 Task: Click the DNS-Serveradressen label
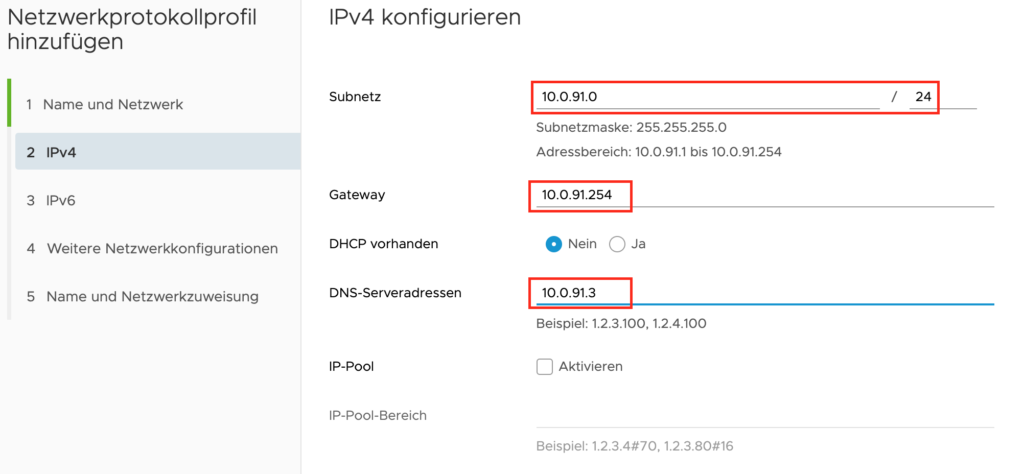coord(396,292)
